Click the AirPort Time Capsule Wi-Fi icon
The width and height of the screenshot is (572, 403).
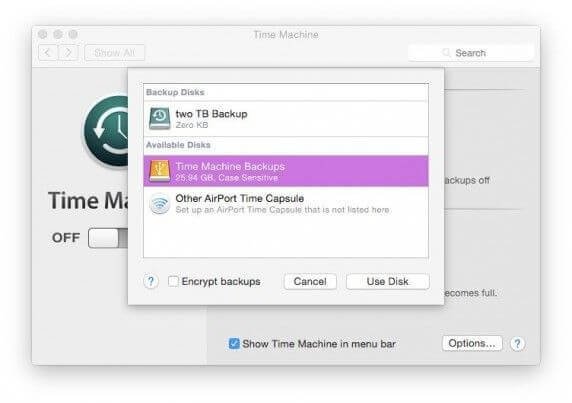[x=159, y=204]
